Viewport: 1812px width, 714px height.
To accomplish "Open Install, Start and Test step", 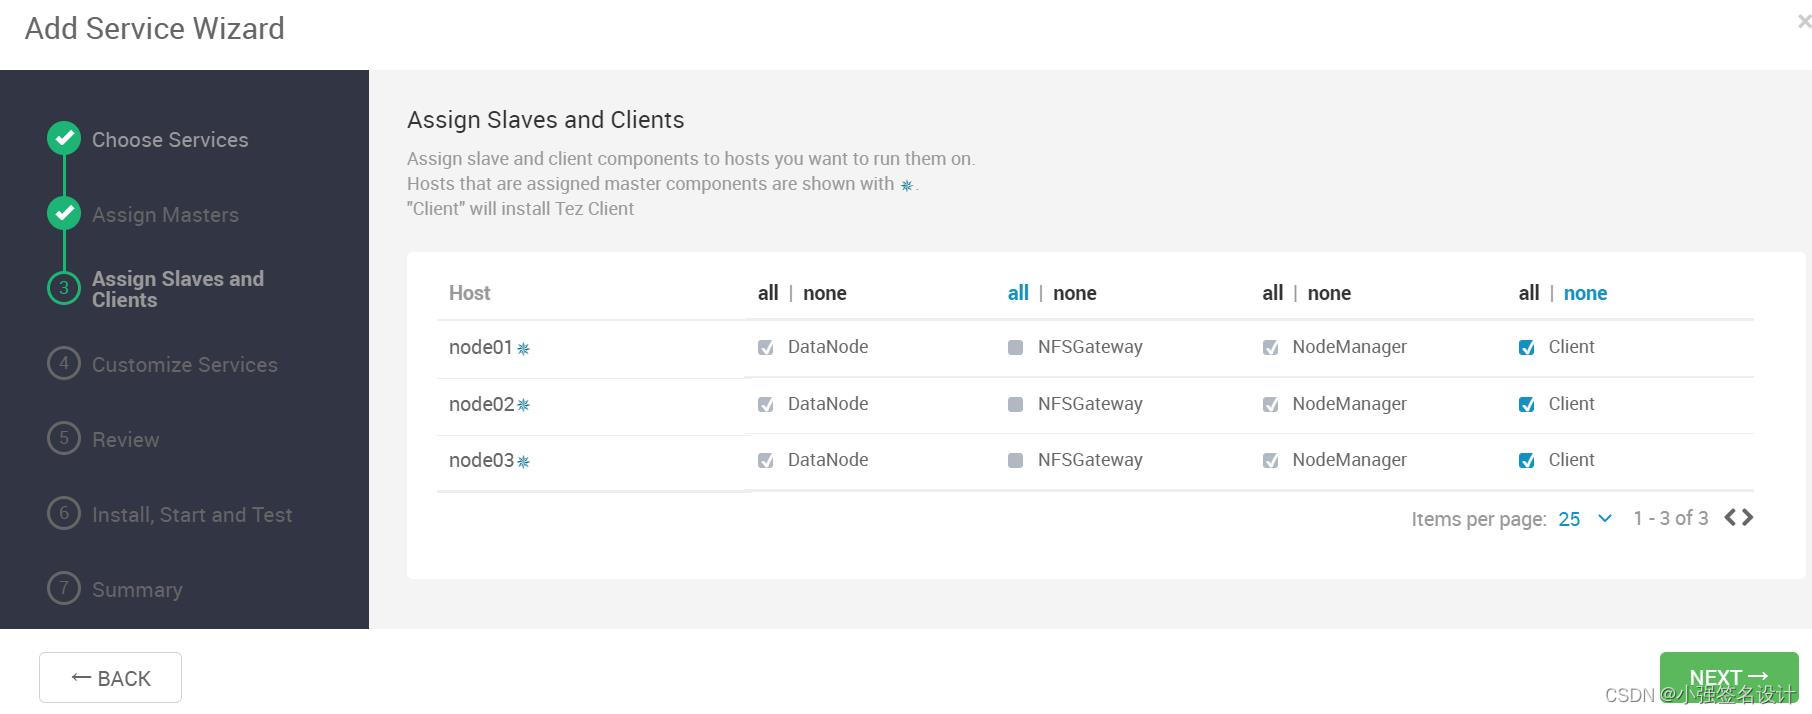I will tap(192, 515).
